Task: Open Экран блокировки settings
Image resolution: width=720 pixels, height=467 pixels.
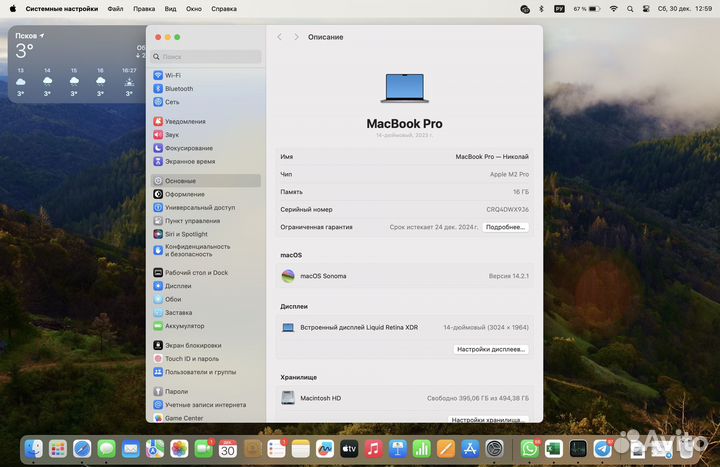Action: click(206, 345)
